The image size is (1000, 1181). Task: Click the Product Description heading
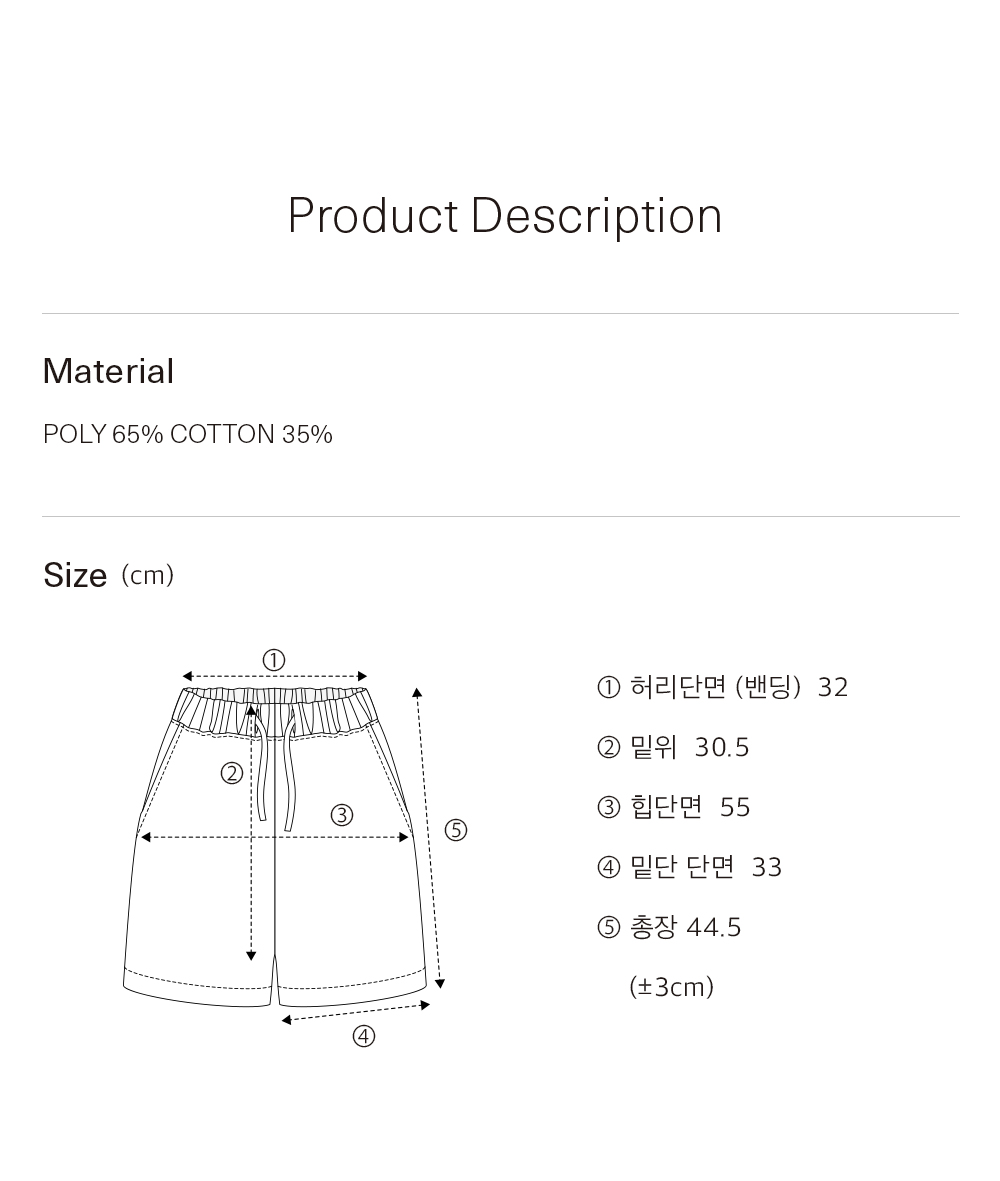point(505,217)
